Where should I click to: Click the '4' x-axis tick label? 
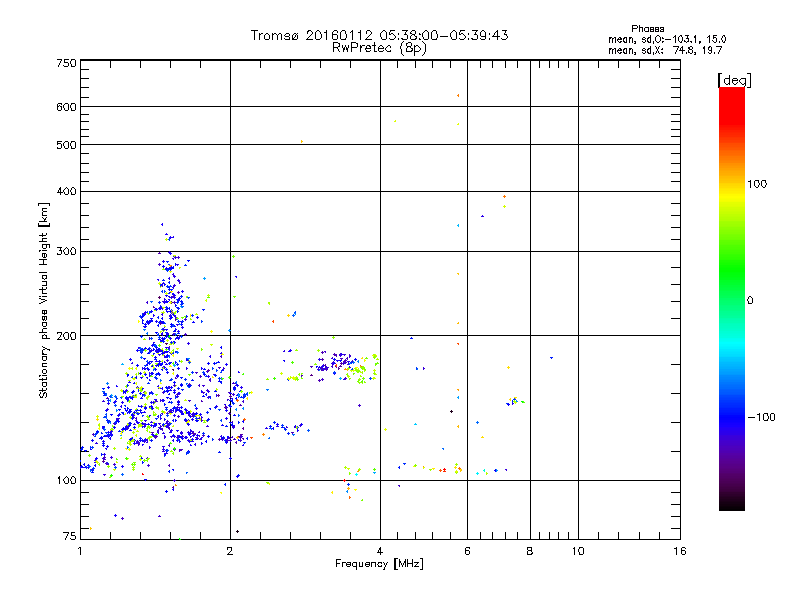380,551
